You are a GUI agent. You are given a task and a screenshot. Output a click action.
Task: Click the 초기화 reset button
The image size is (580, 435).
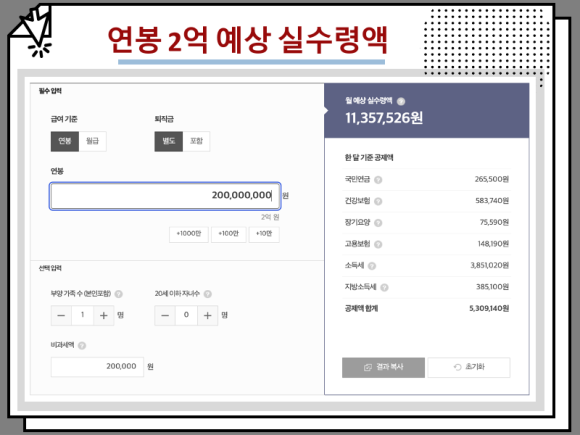click(469, 367)
